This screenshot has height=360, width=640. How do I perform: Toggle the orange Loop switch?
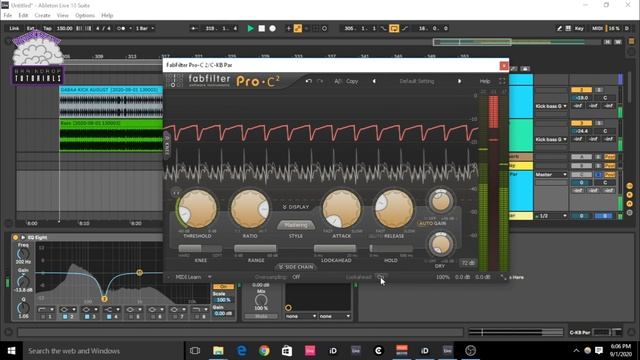tap(394, 28)
